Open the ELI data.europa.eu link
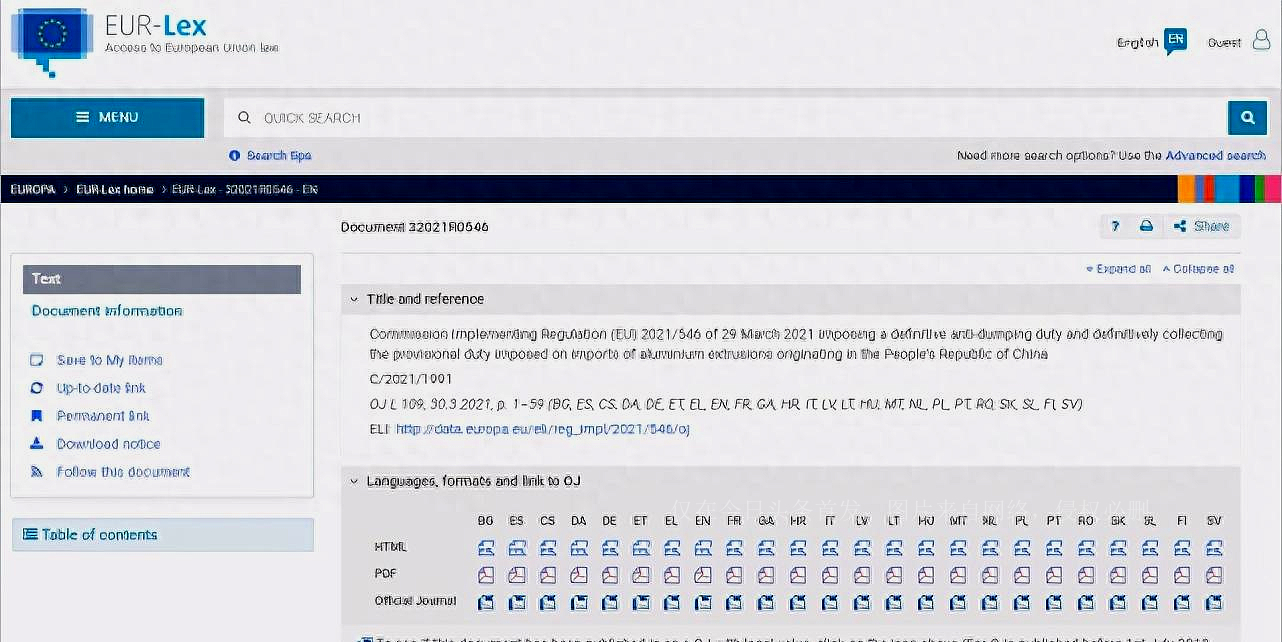 pyautogui.click(x=542, y=429)
